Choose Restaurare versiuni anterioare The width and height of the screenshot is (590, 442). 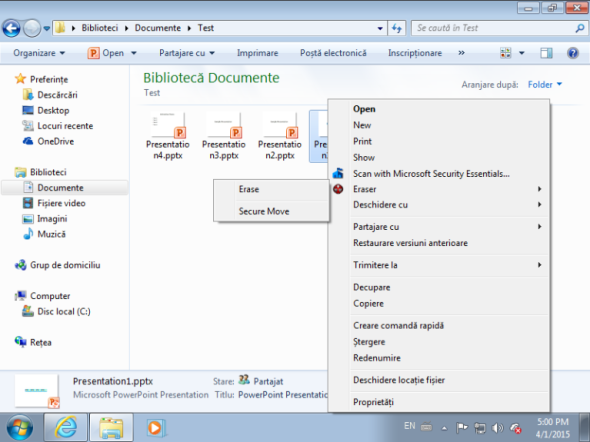(439, 243)
